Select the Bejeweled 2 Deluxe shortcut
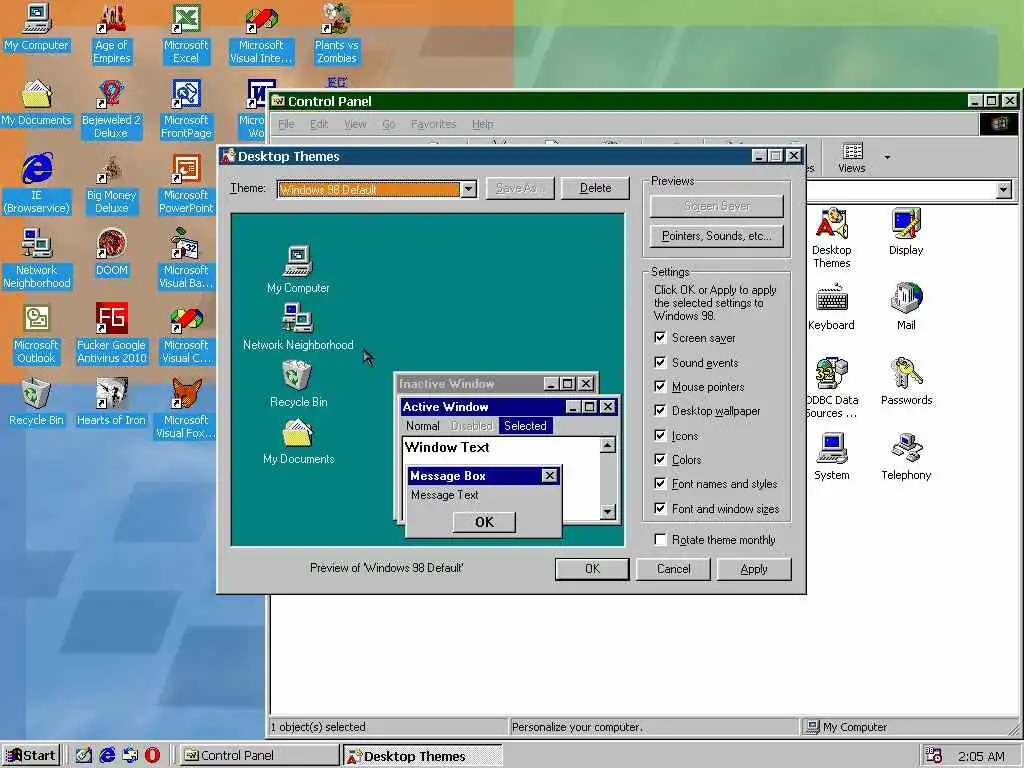The image size is (1024, 768). tap(112, 109)
